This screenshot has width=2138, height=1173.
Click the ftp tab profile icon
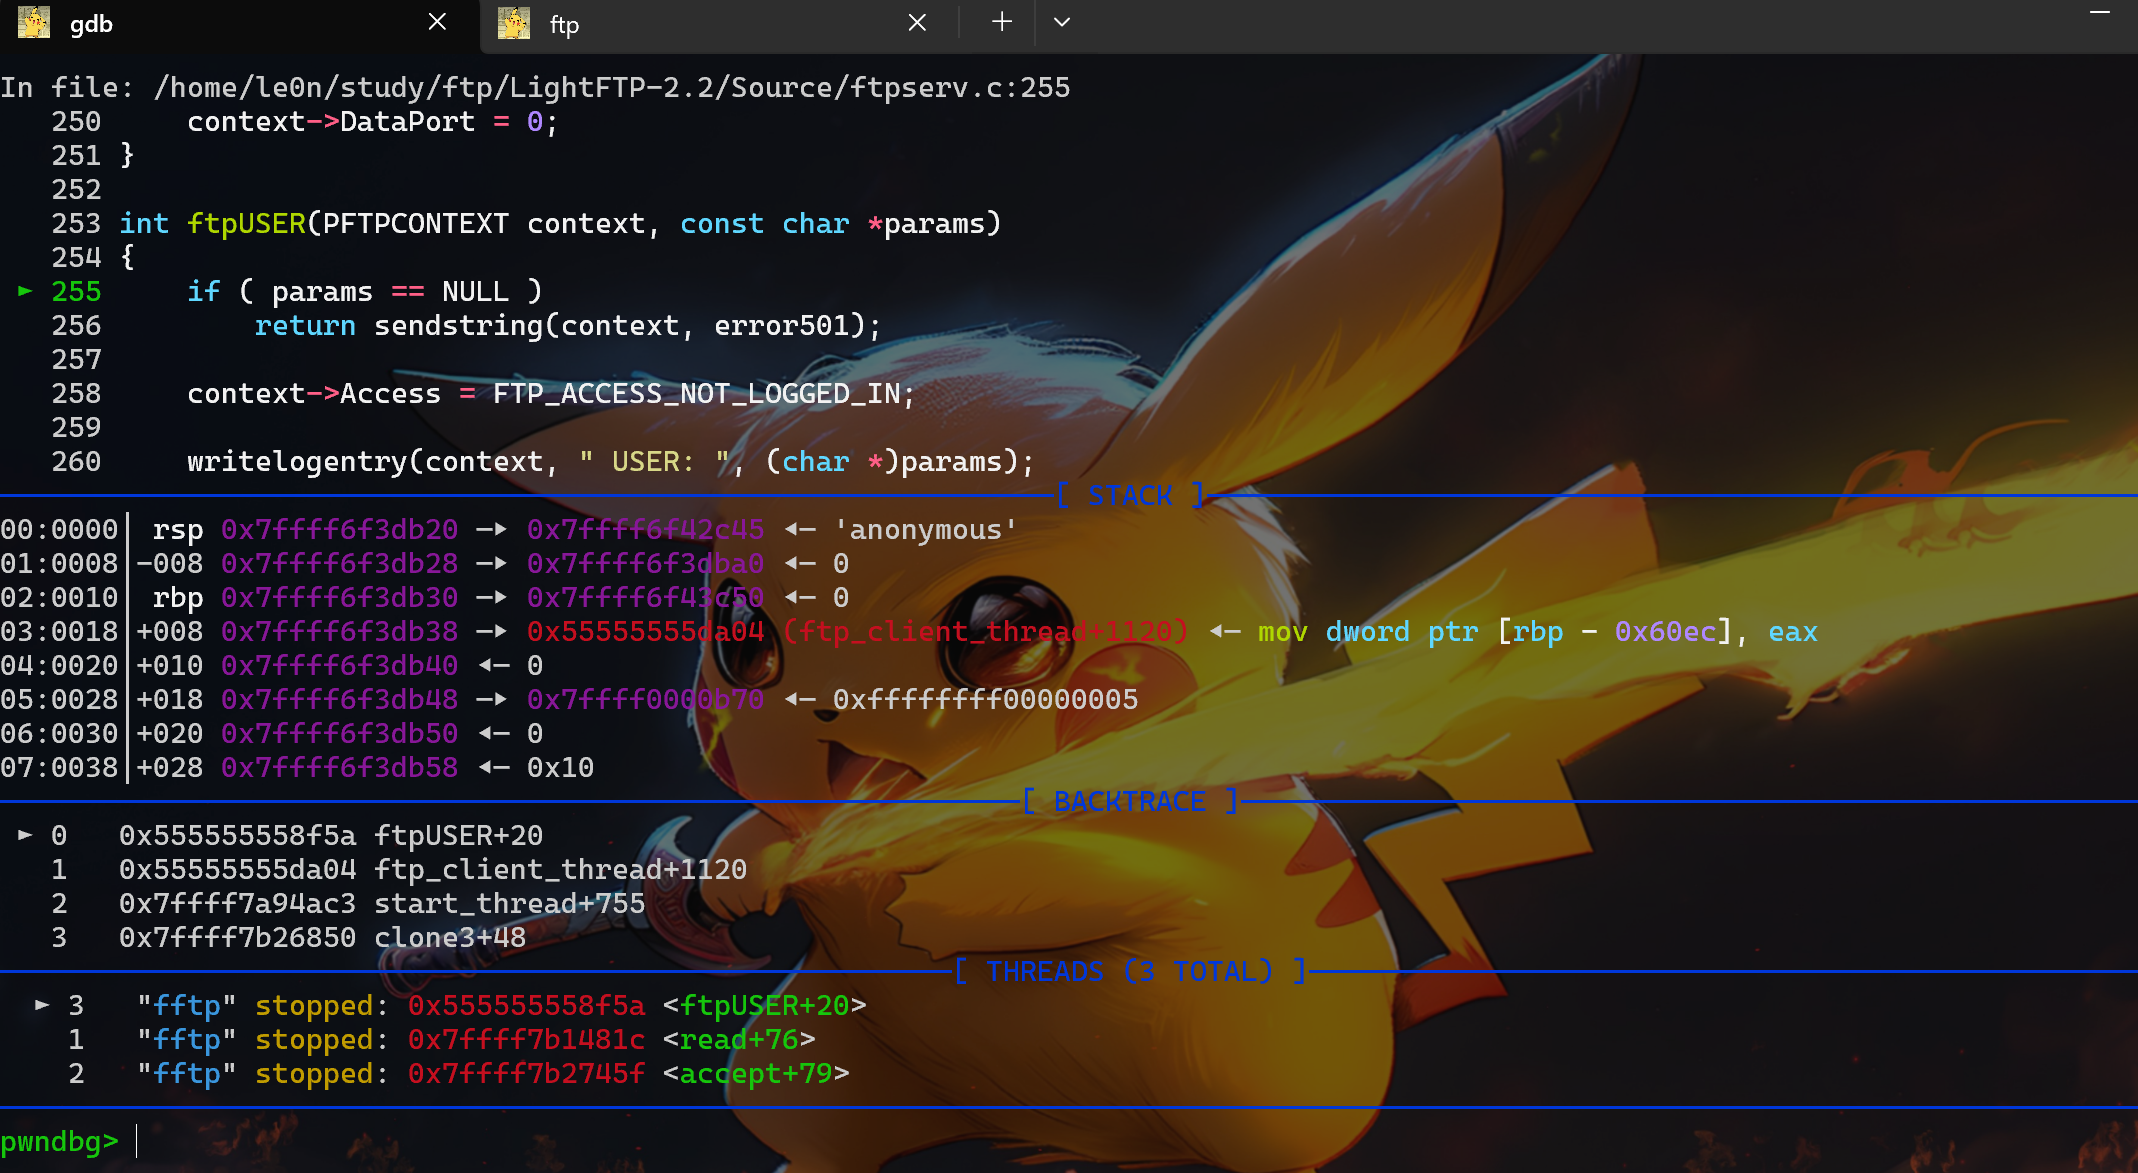[x=514, y=22]
